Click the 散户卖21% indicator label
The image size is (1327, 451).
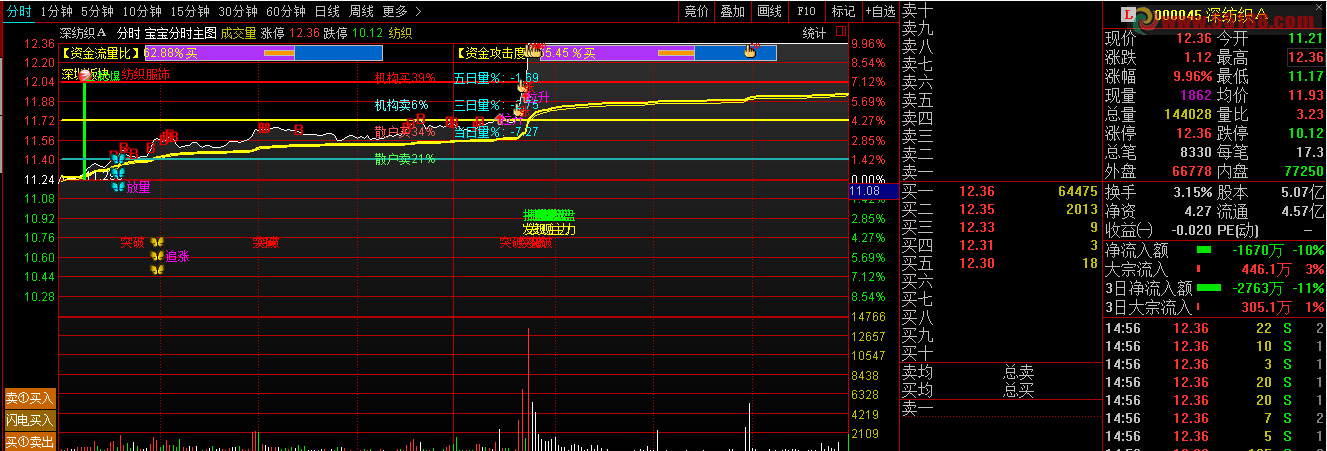pyautogui.click(x=405, y=159)
